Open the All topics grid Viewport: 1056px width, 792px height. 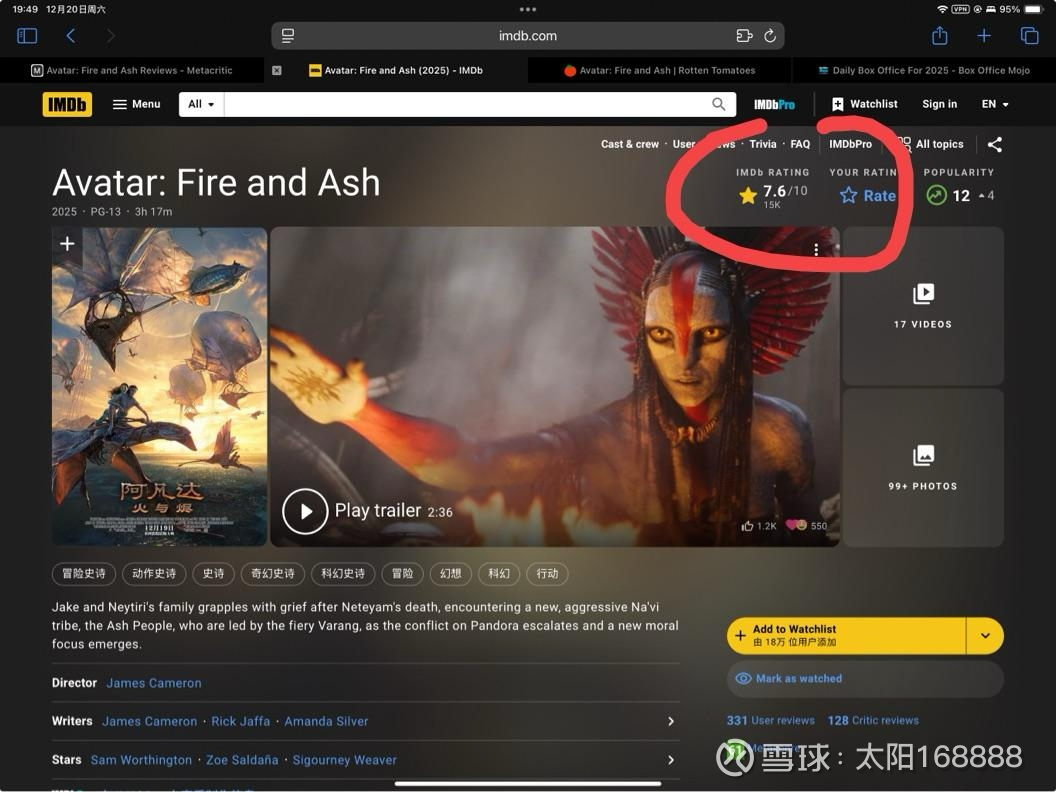[932, 144]
